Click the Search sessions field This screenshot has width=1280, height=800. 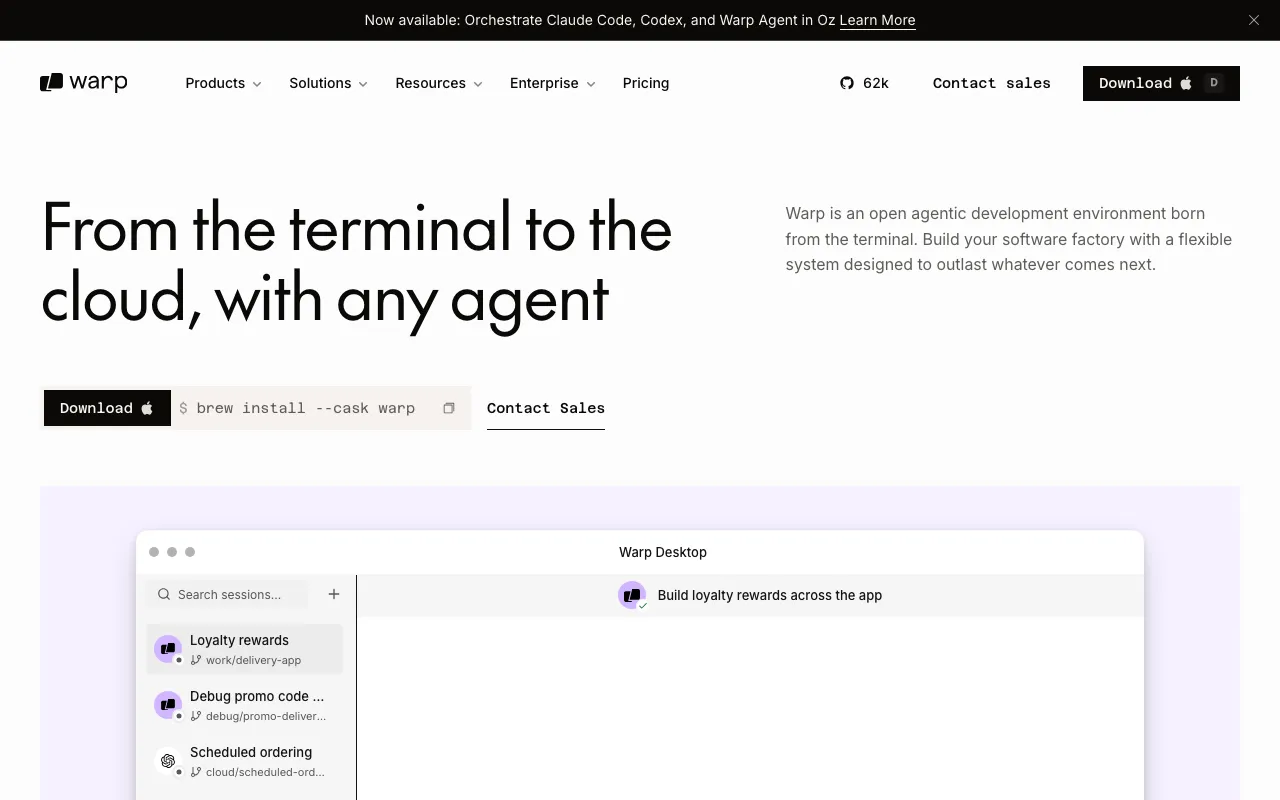[x=228, y=594]
